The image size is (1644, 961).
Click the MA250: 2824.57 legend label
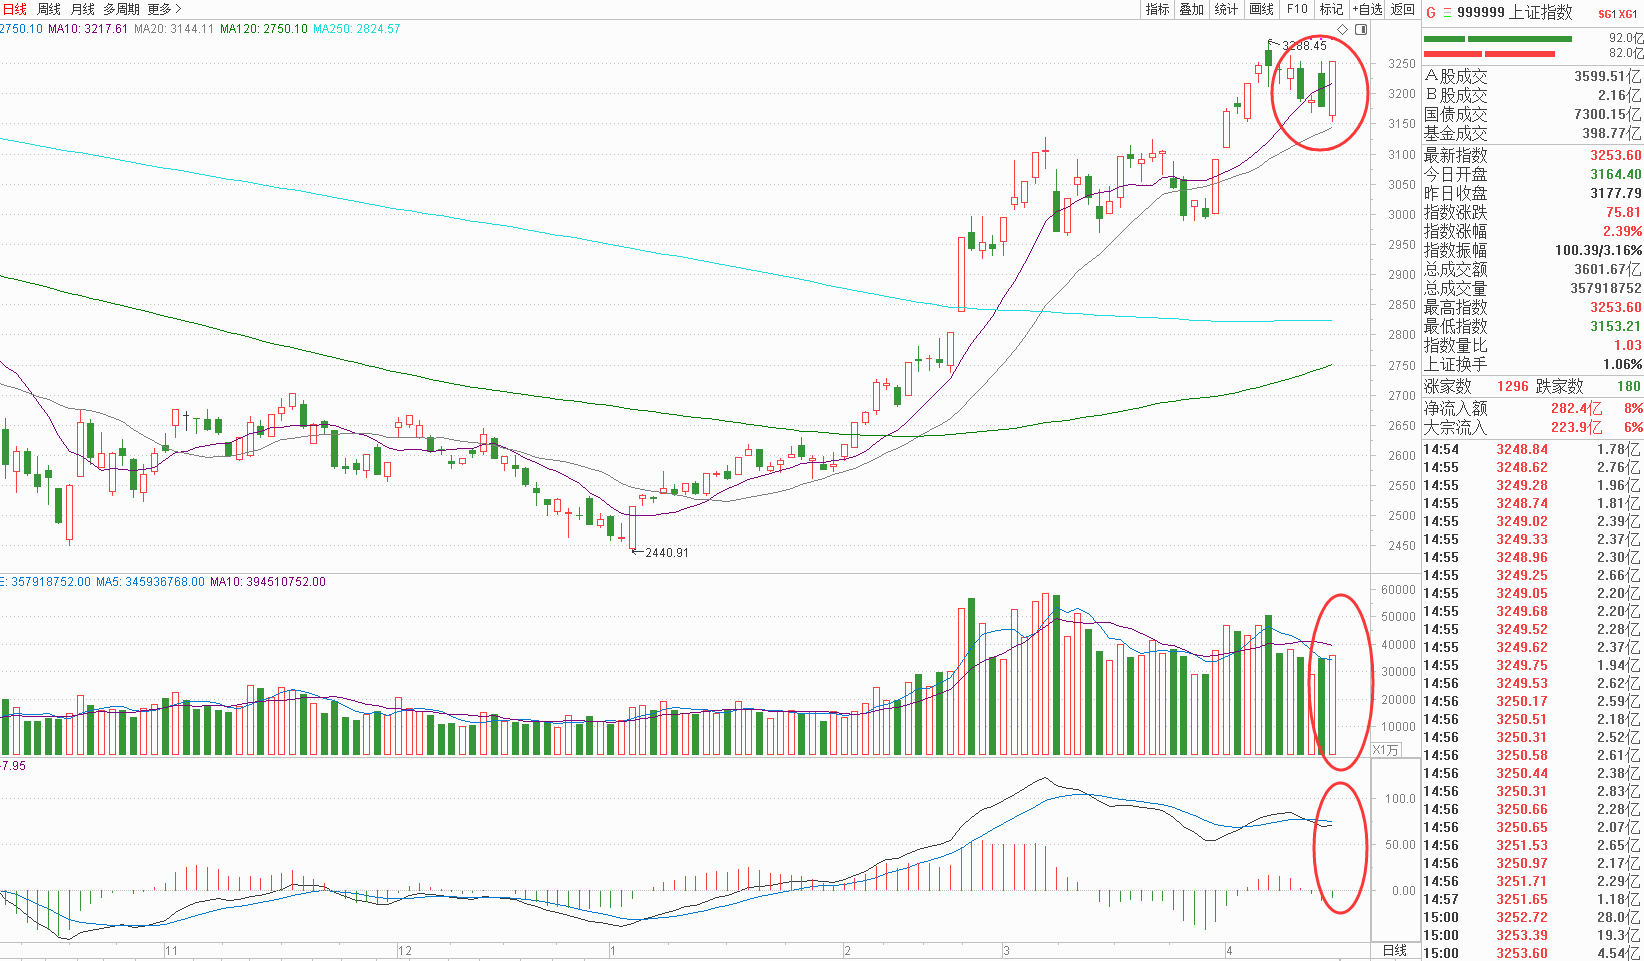tap(357, 29)
